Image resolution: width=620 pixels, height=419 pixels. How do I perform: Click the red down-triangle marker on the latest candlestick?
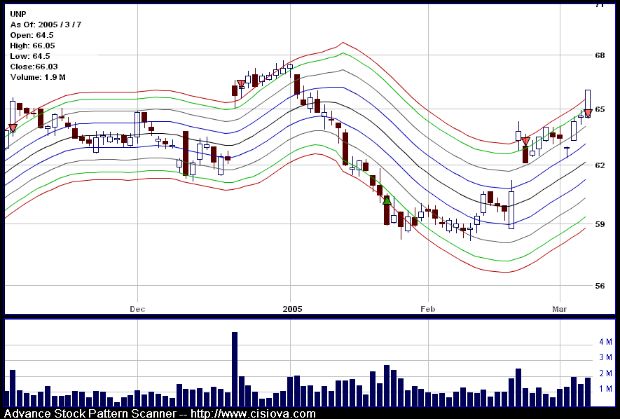pos(588,113)
